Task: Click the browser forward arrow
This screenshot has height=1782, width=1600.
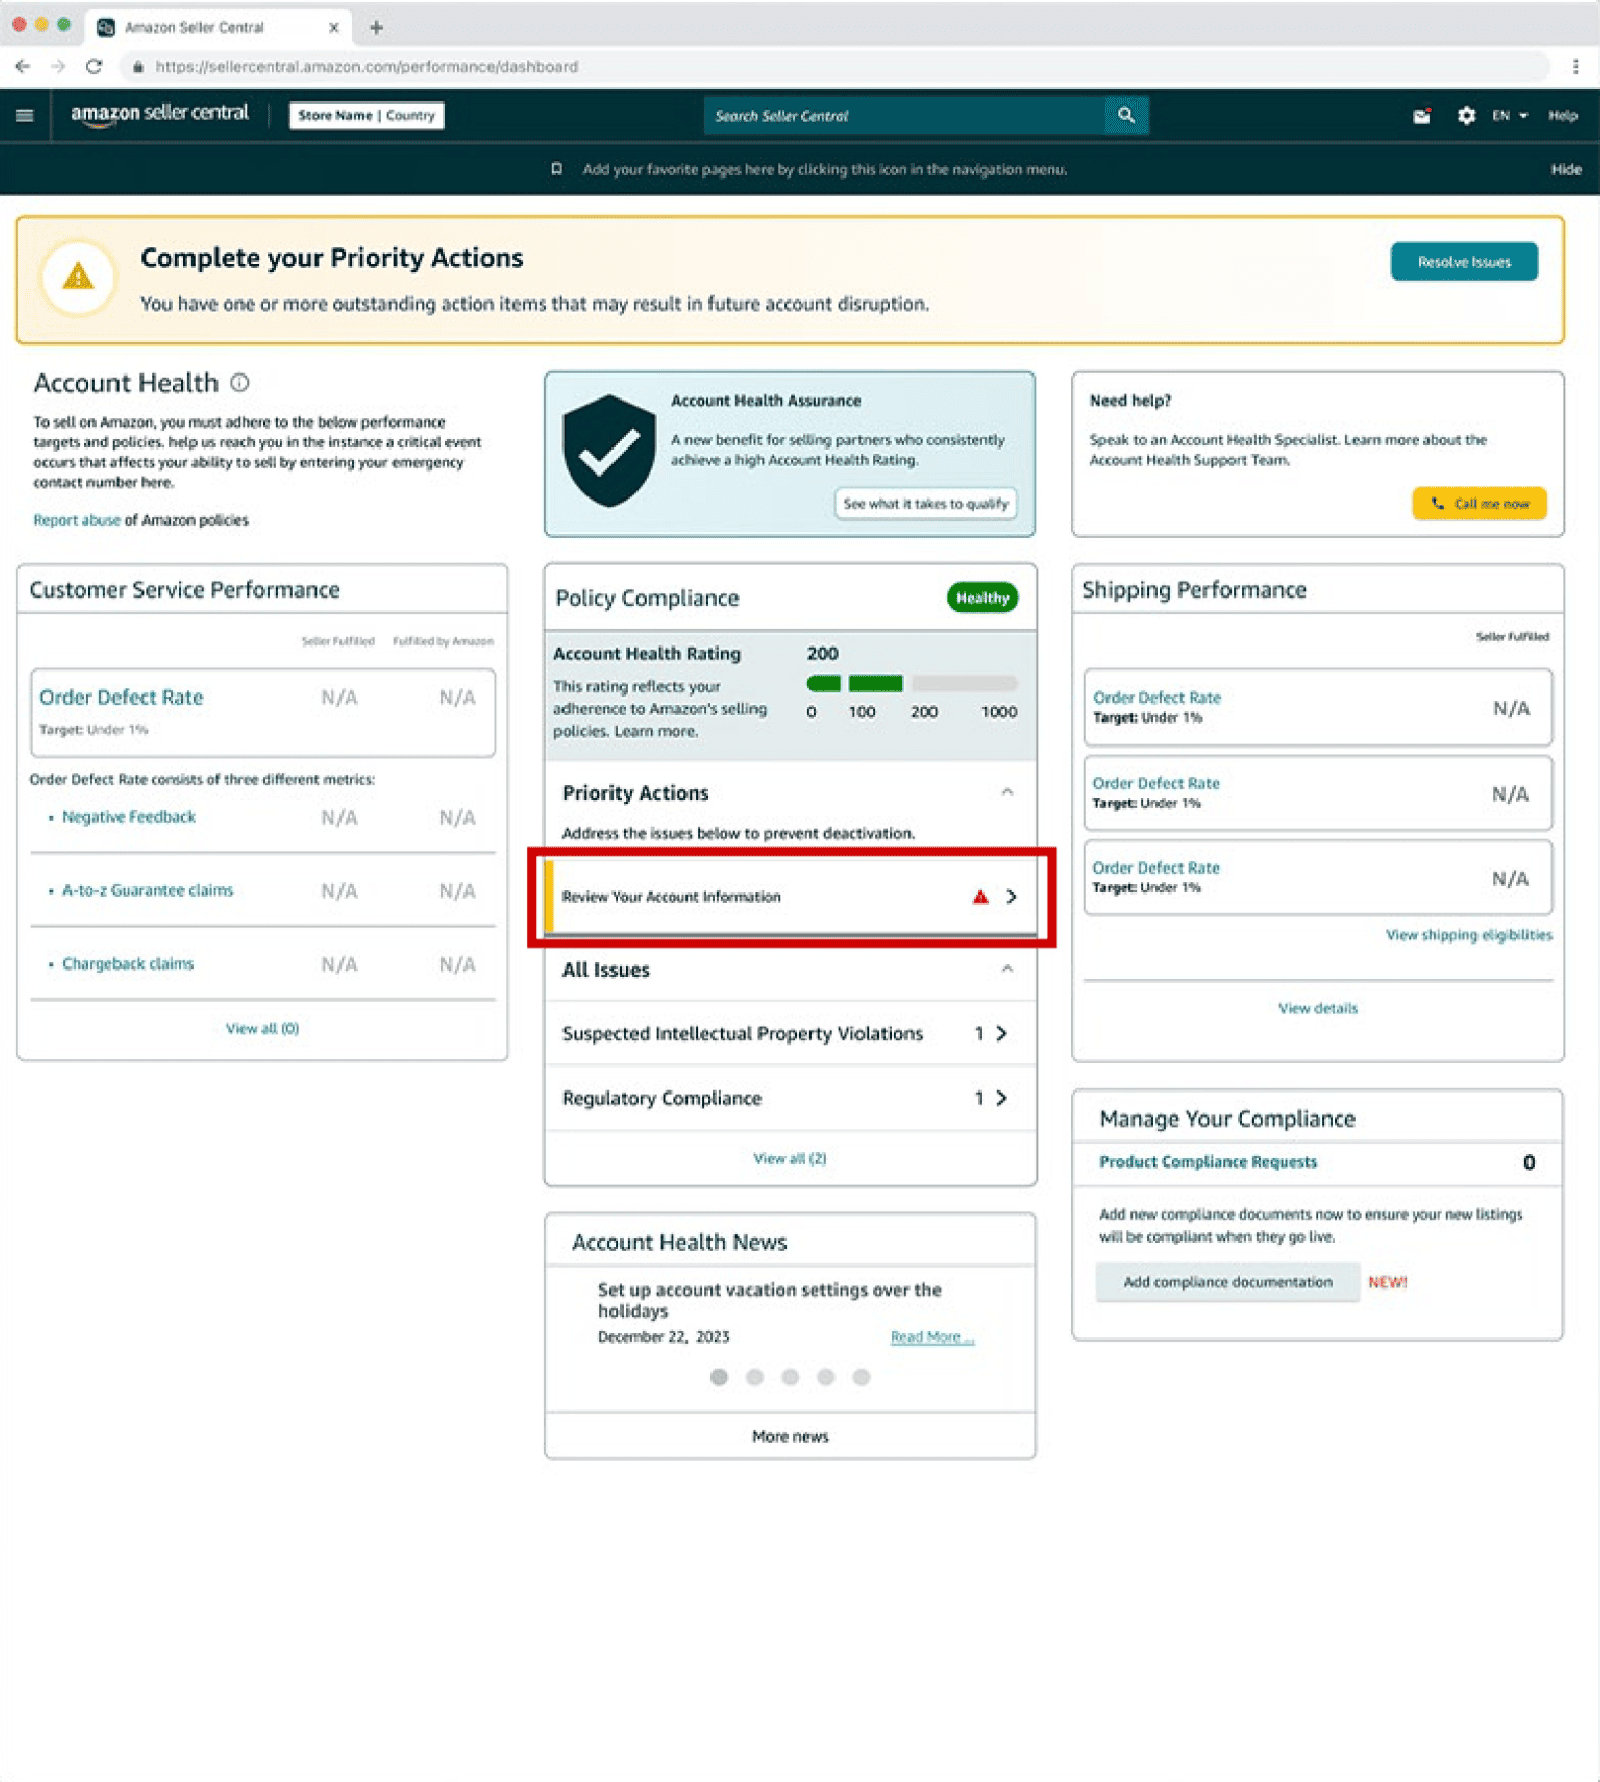Action: [58, 67]
